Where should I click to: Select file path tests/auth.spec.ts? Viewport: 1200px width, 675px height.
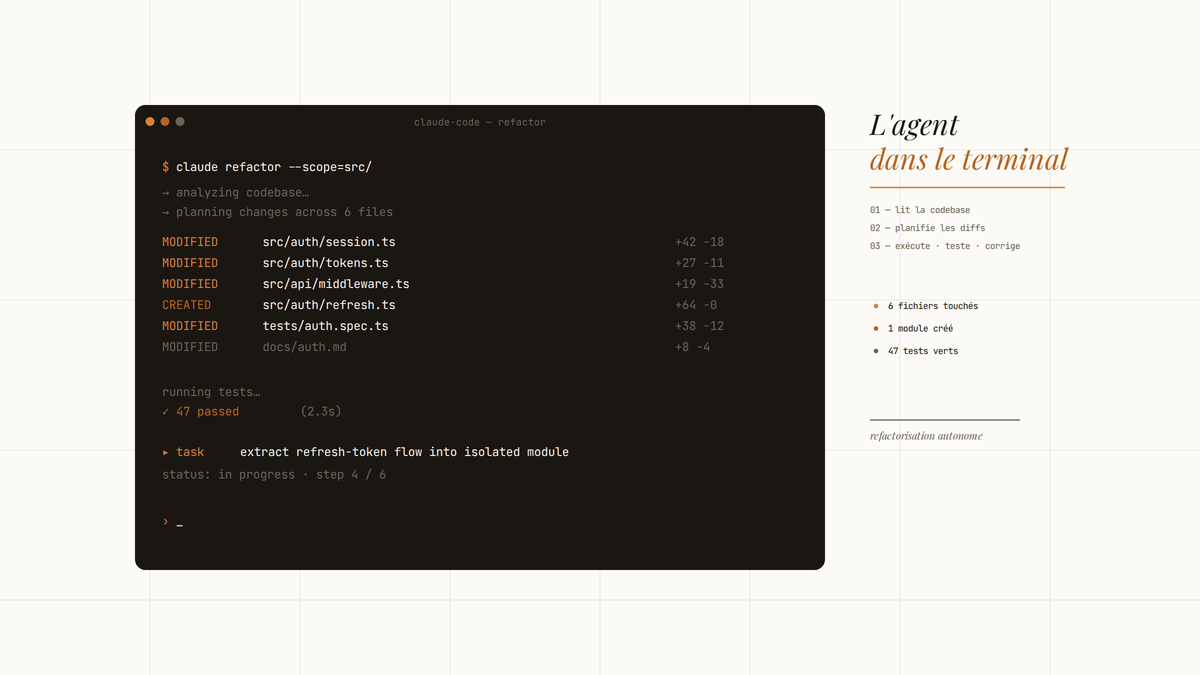point(326,326)
